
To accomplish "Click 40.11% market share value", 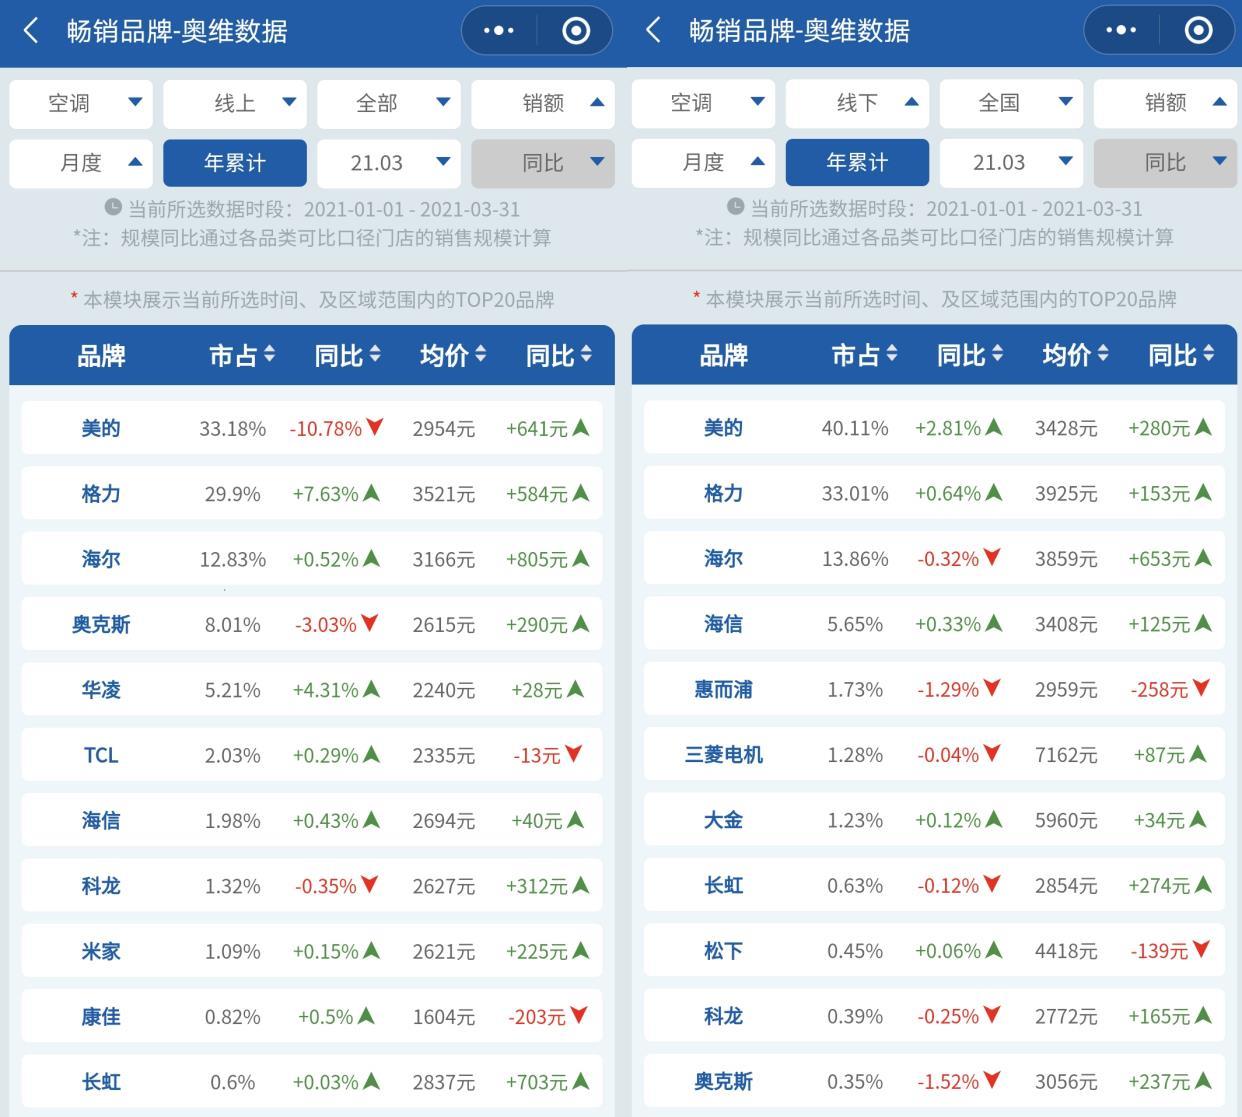I will 855,428.
